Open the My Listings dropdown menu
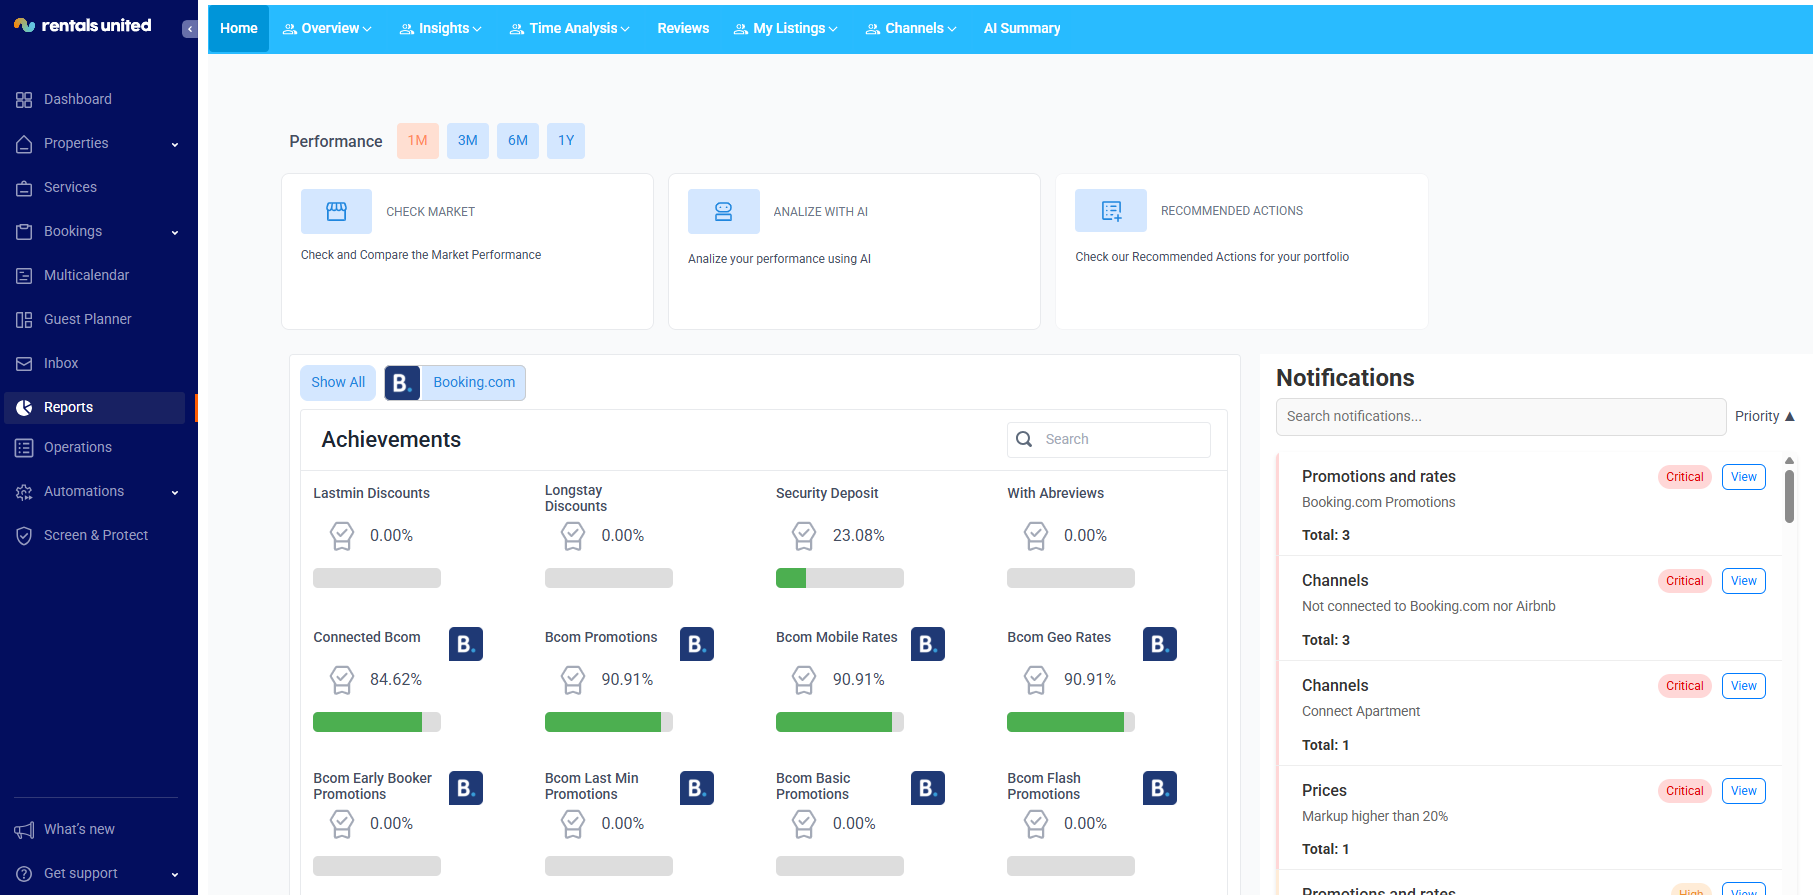Screen dimensions: 1813x895 pos(786,28)
